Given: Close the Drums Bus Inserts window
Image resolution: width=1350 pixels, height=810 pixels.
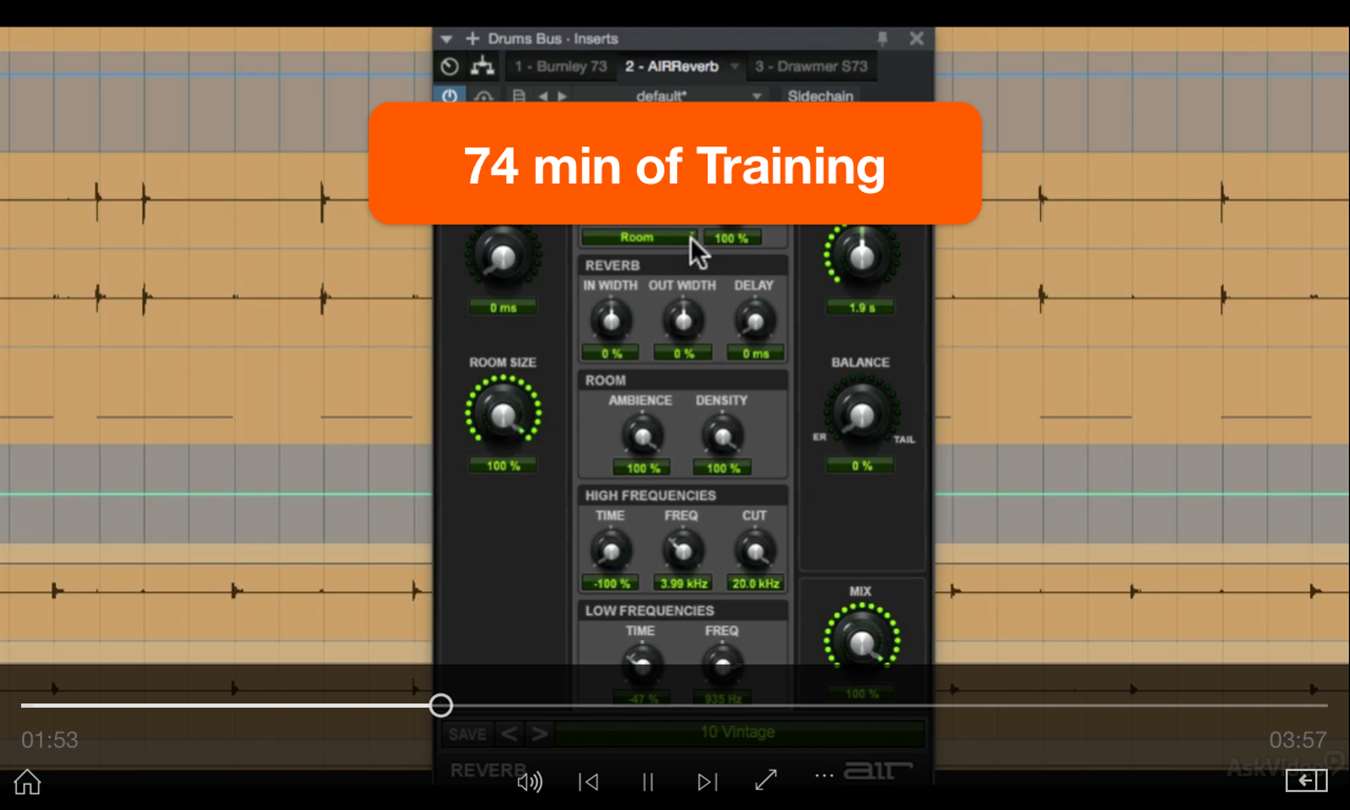Looking at the screenshot, I should point(916,39).
